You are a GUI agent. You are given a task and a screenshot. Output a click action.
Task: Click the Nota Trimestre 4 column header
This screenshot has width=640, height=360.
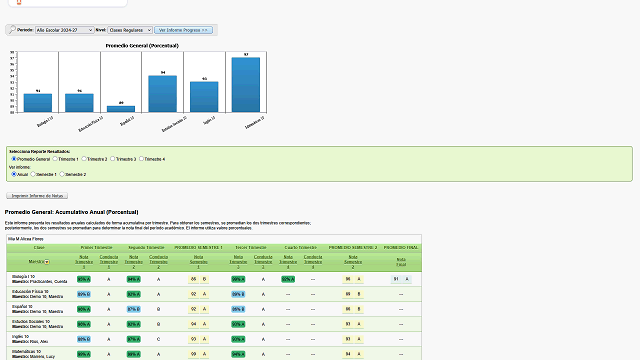point(288,262)
